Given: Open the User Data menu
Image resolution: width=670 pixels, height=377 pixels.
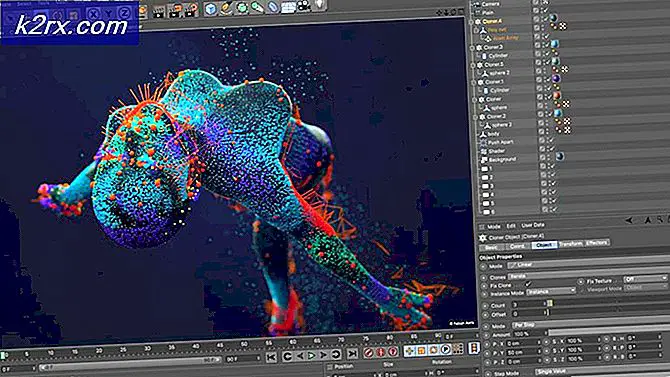Looking at the screenshot, I should (533, 225).
